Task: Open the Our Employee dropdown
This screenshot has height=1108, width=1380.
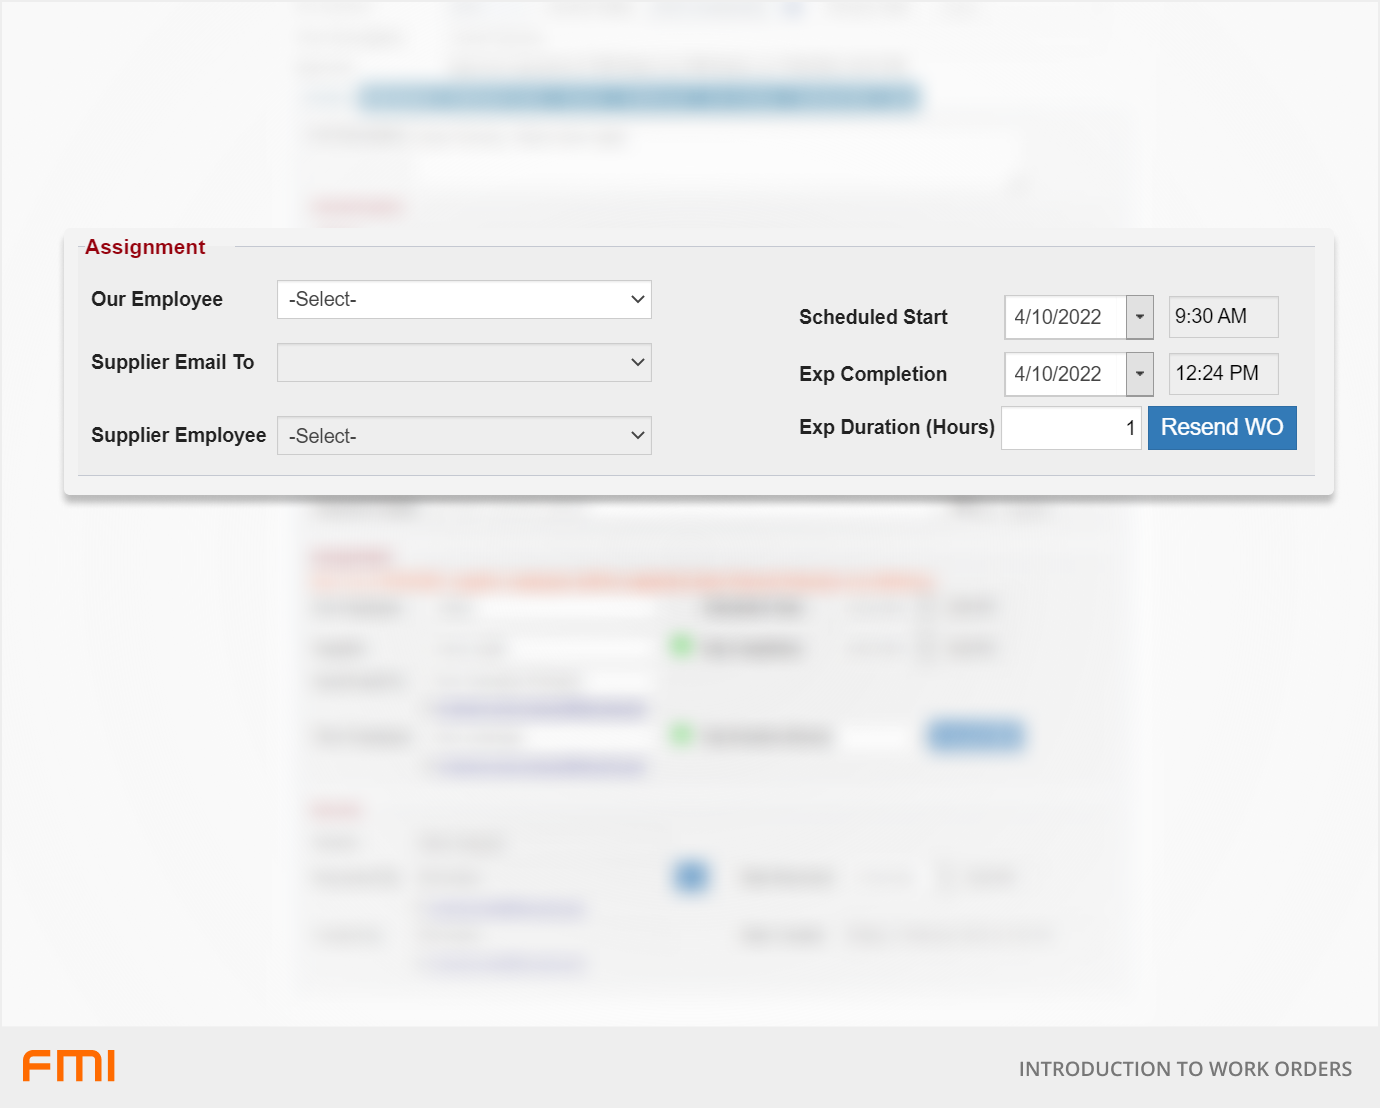Action: [x=464, y=300]
